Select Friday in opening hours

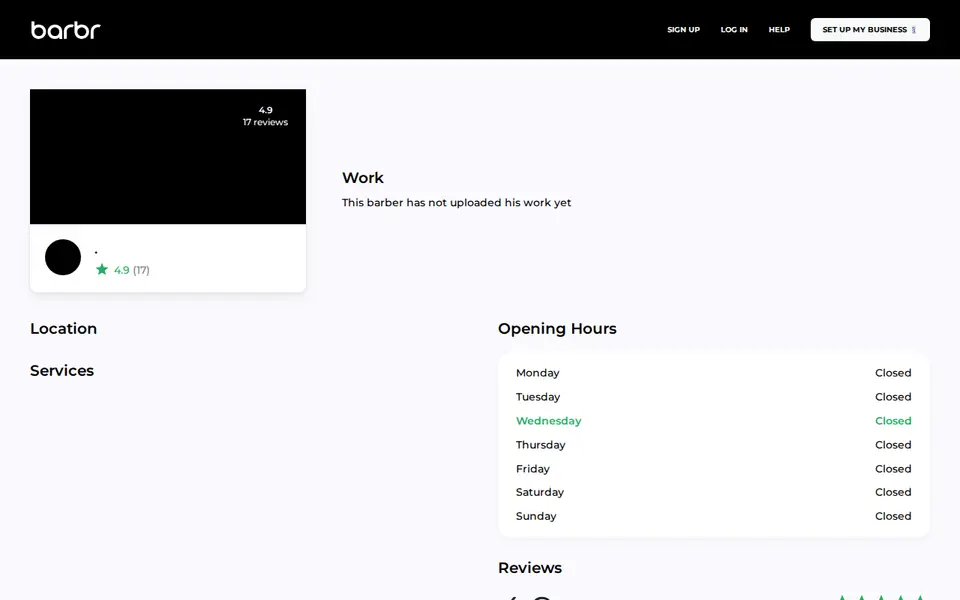[x=533, y=469]
